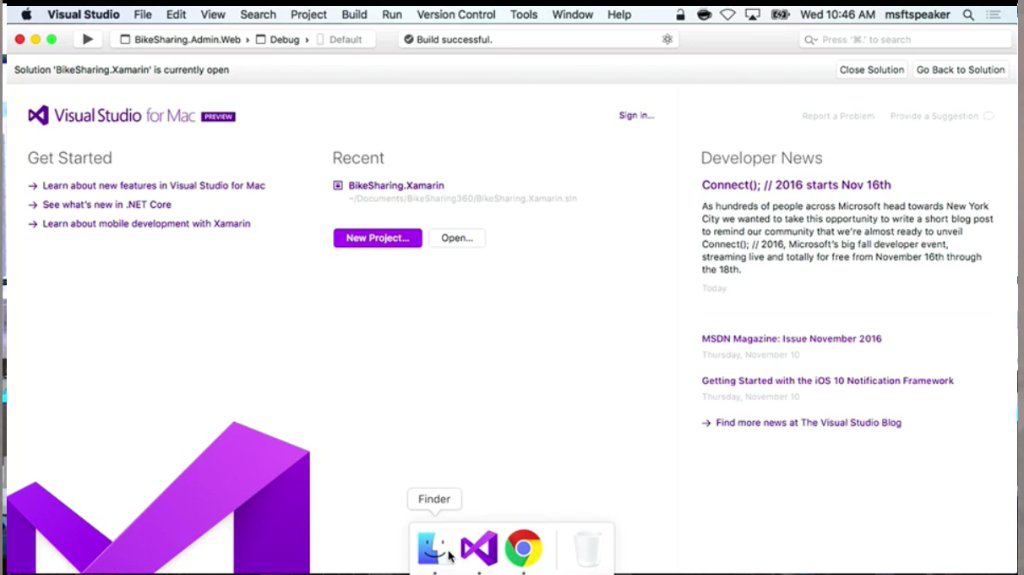This screenshot has height=575, width=1024.
Task: Click the AirPlay display icon
Action: pyautogui.click(x=752, y=14)
